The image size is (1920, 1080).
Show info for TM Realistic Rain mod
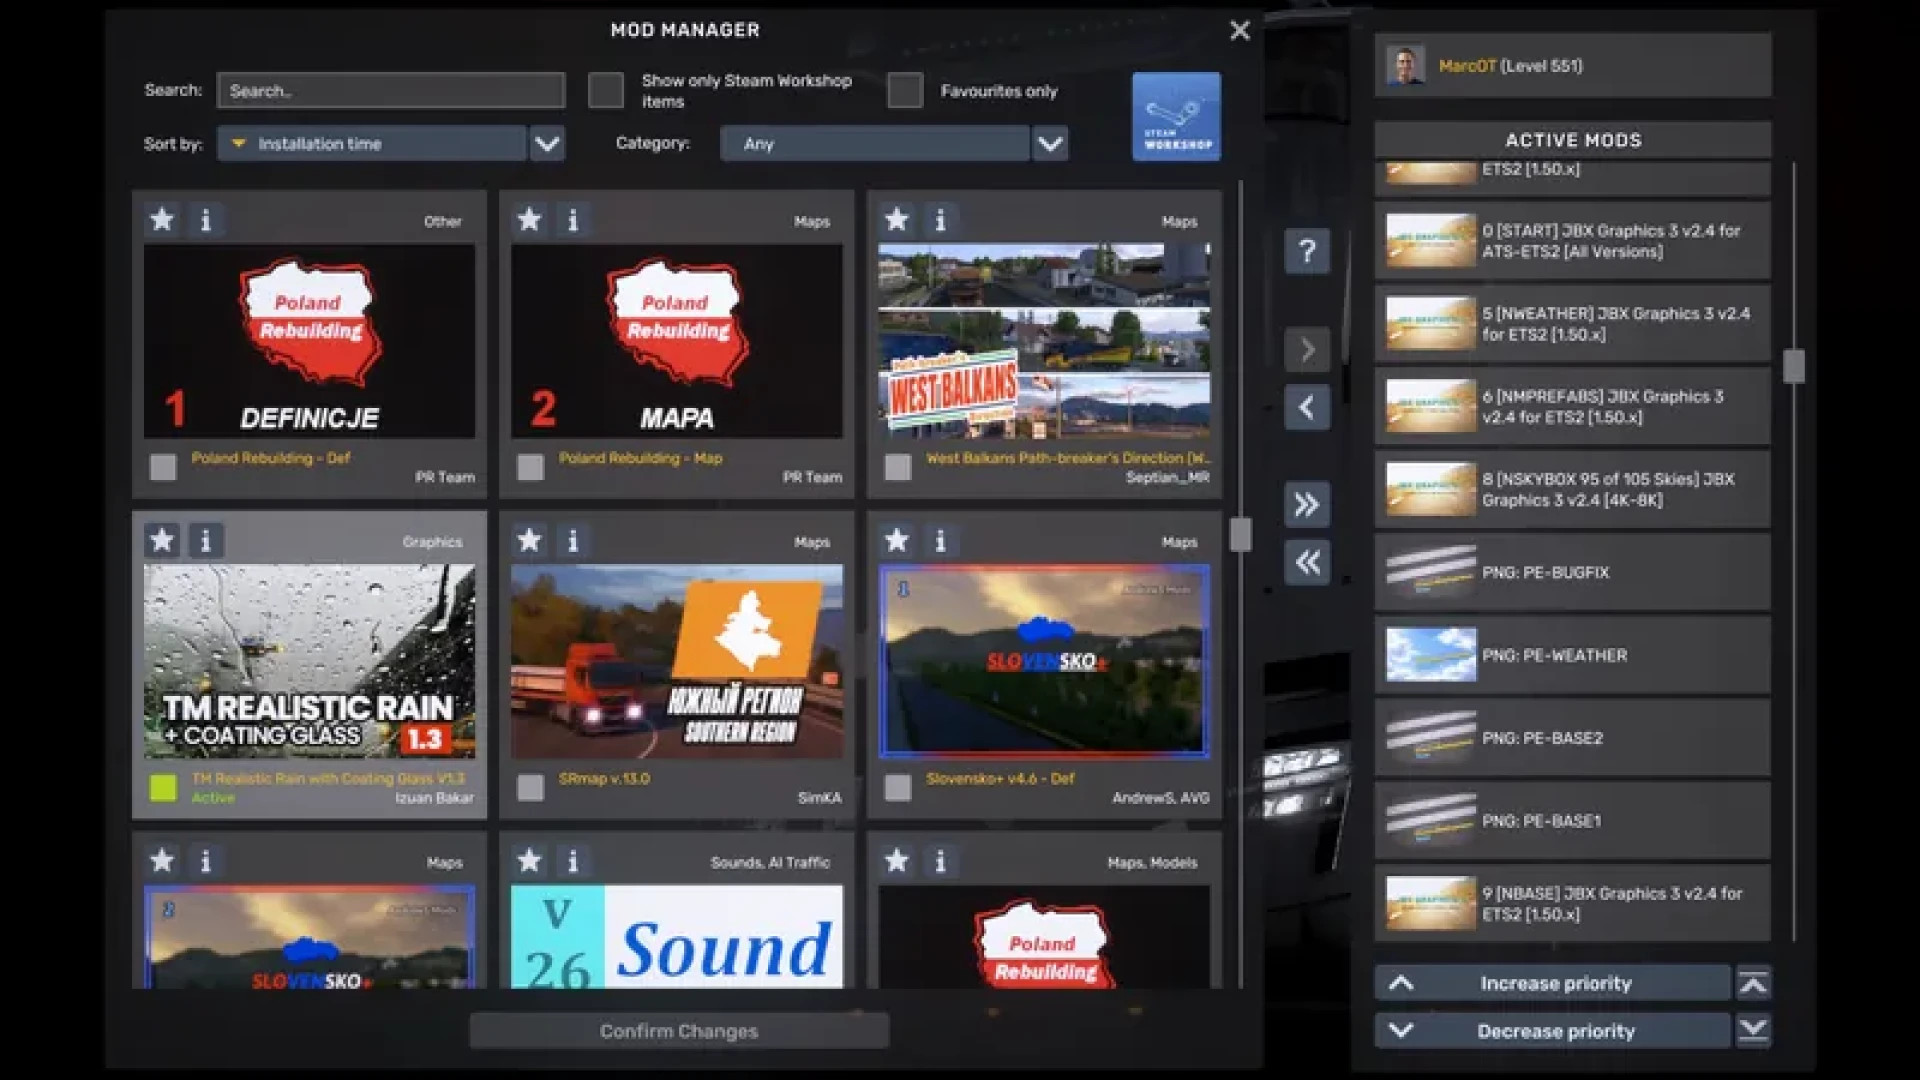click(206, 540)
